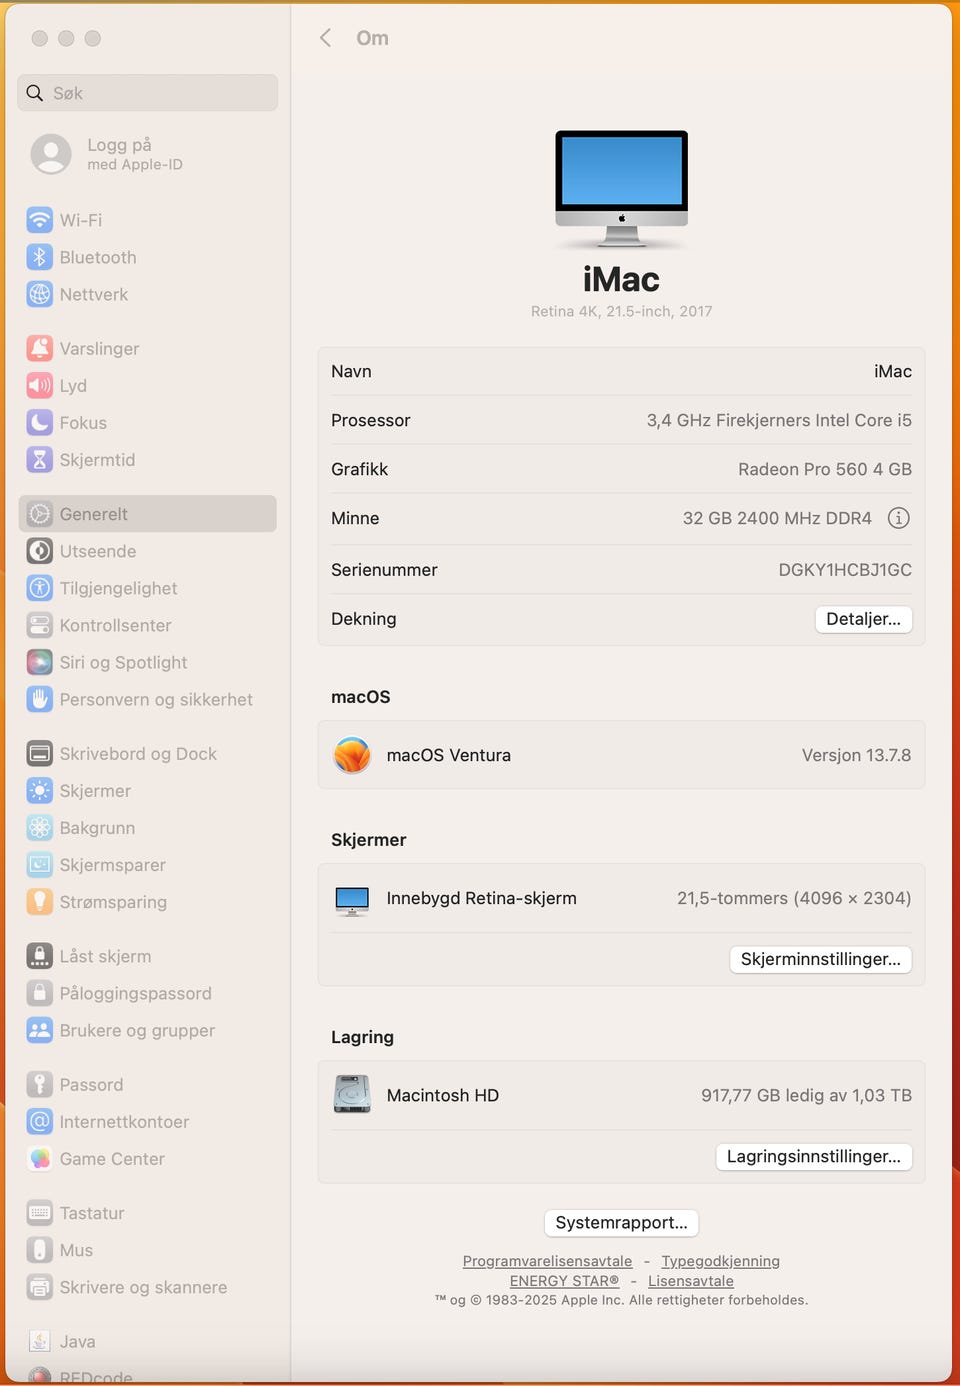The width and height of the screenshot is (960, 1386).
Task: Click the macOS Ventura logo icon
Action: tap(352, 755)
